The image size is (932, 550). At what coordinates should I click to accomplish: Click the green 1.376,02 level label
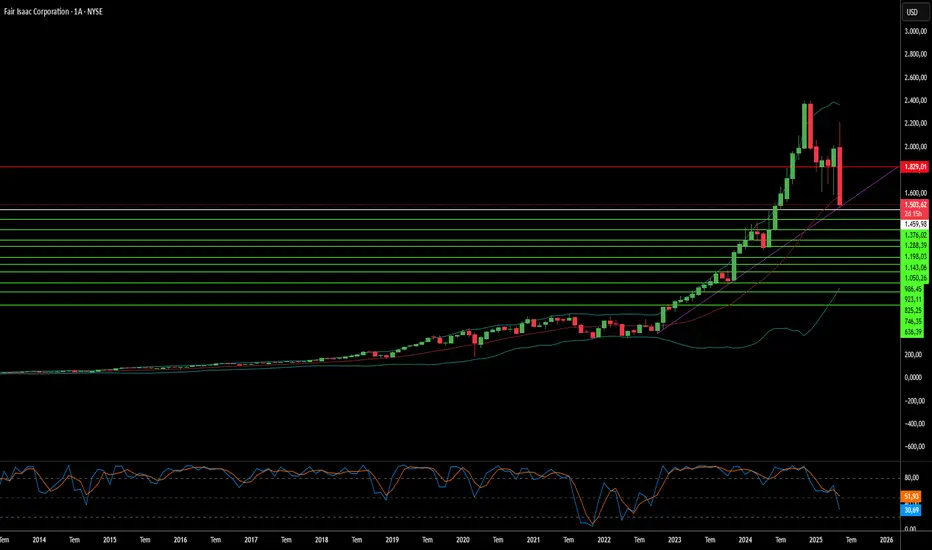[x=915, y=235]
